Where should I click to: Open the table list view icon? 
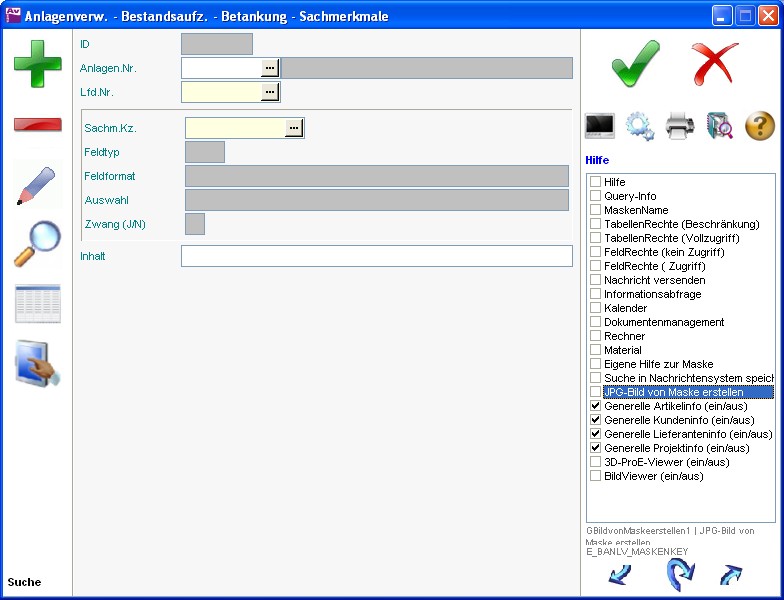pos(37,304)
